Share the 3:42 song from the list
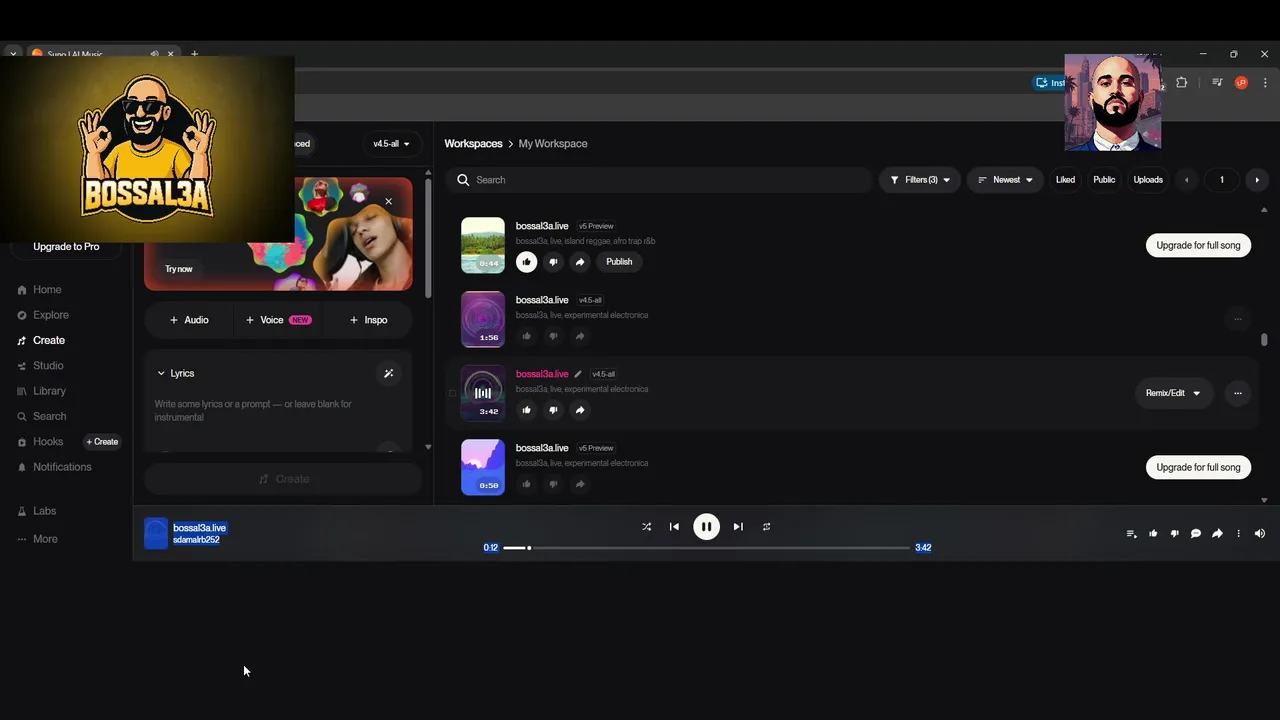 coord(580,410)
